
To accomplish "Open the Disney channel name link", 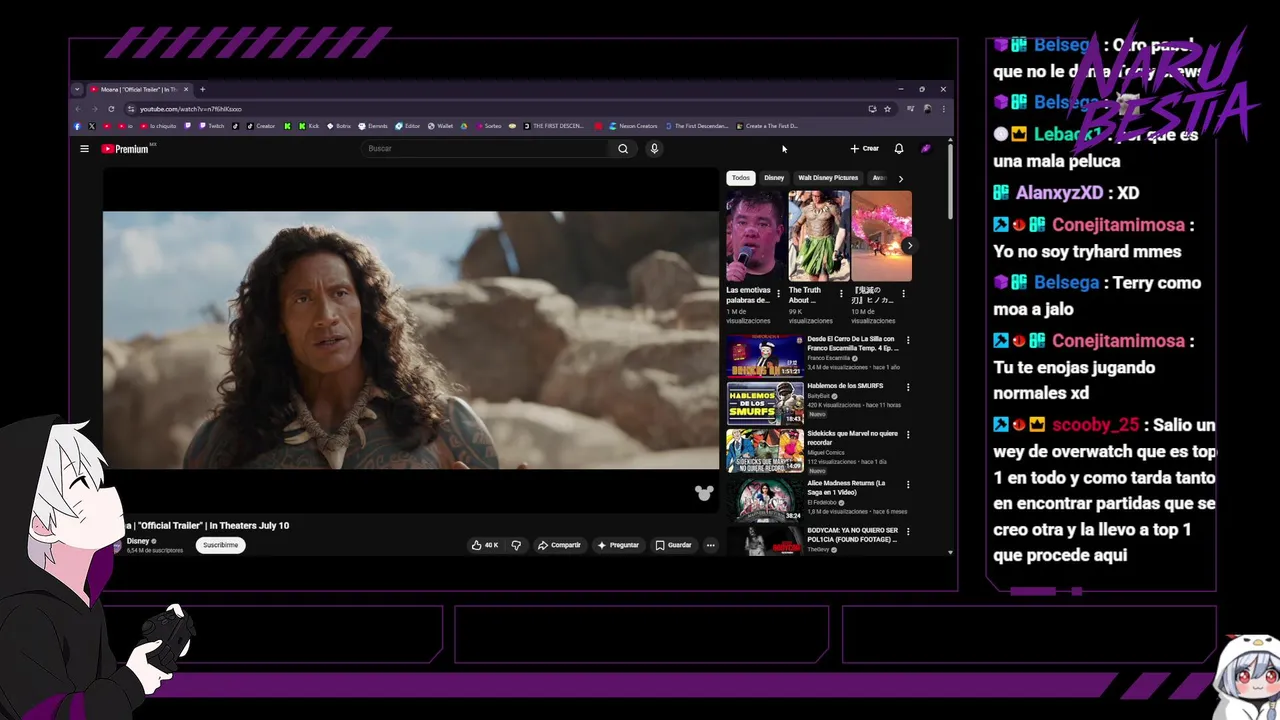I will coord(138,541).
